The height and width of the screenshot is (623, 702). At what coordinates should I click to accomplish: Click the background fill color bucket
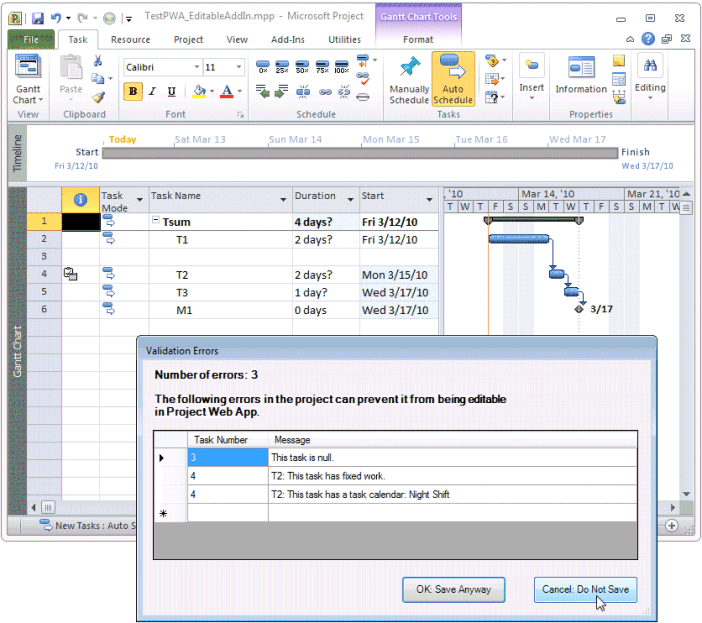pos(199,91)
